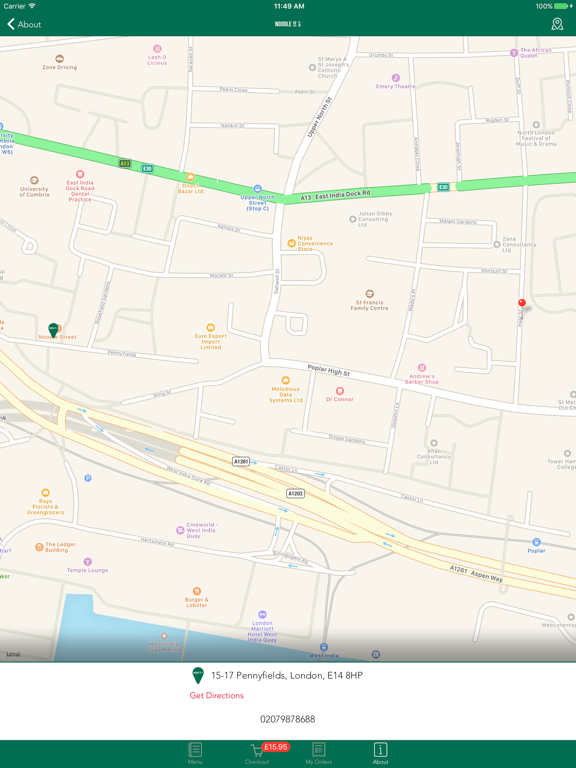The image size is (576, 768).
Task: Tap Julian Gibbs Consulting Ltd marker
Action: (x=353, y=219)
